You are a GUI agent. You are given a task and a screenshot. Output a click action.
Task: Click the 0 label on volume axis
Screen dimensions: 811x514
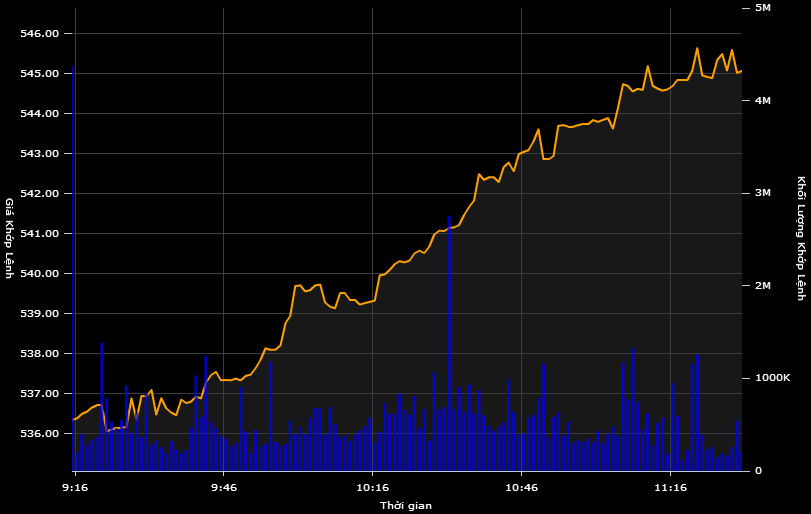(x=759, y=471)
